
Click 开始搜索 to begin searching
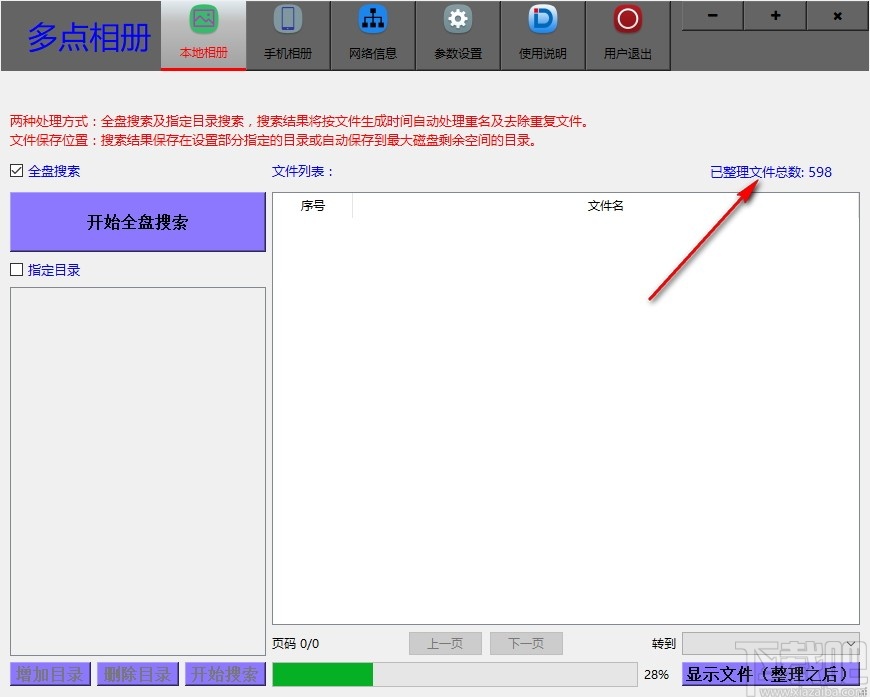pyautogui.click(x=225, y=674)
